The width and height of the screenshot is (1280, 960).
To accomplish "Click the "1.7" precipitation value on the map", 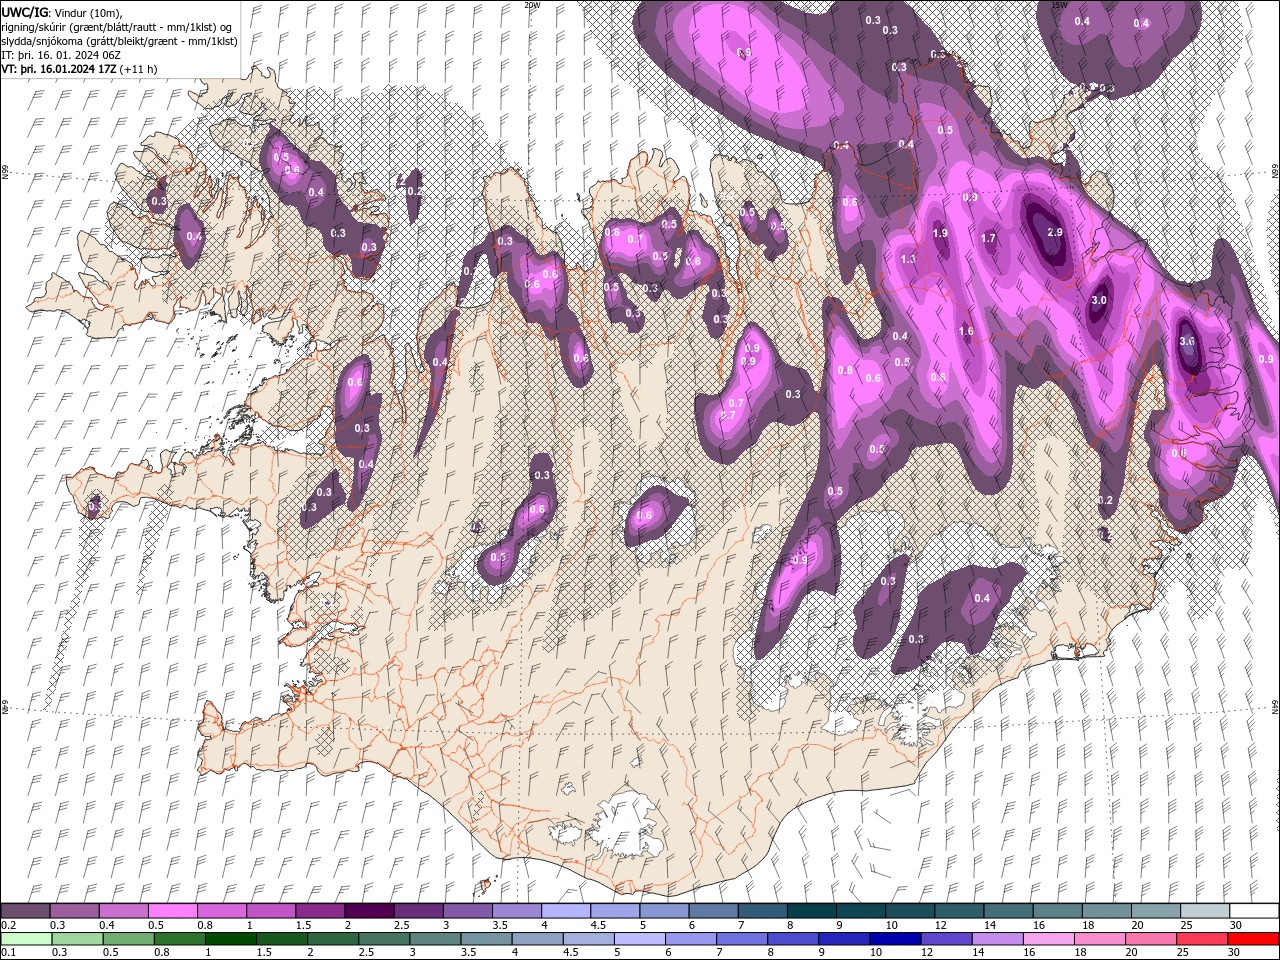I will tap(989, 239).
